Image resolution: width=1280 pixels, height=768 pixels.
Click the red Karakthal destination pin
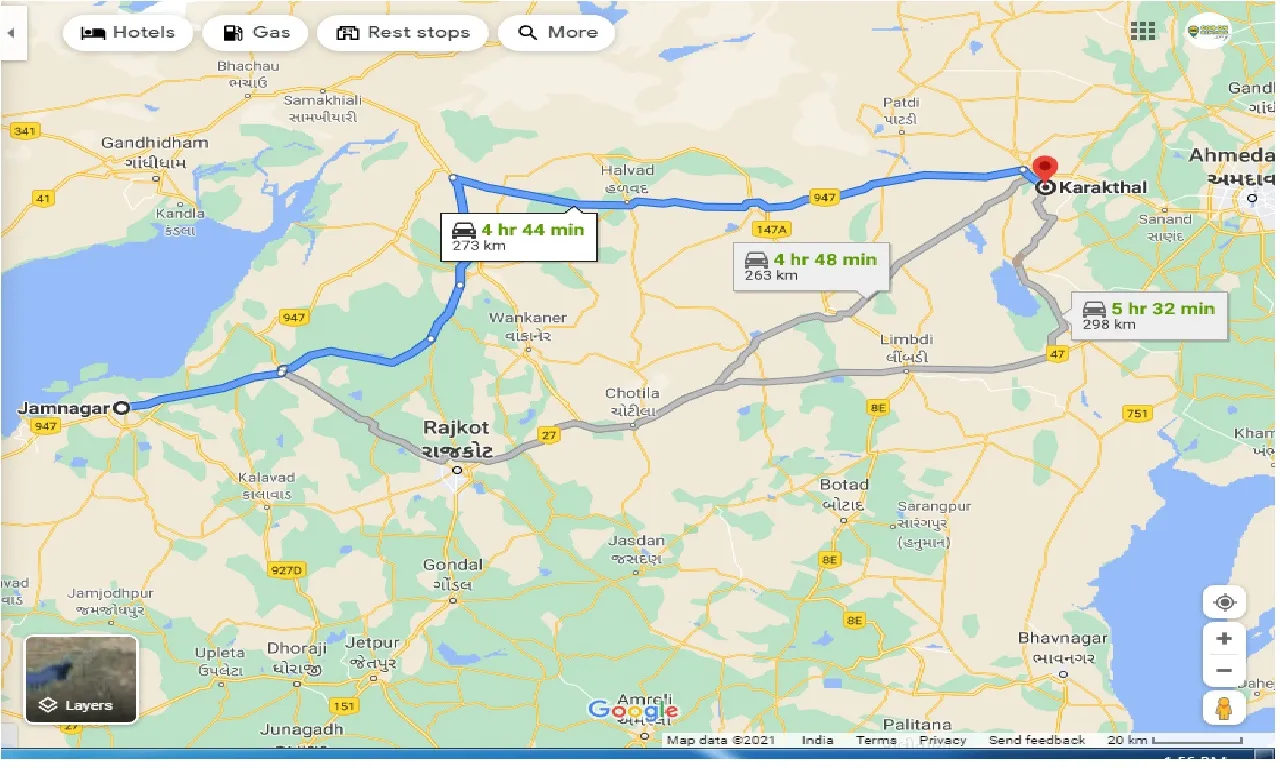click(1045, 168)
